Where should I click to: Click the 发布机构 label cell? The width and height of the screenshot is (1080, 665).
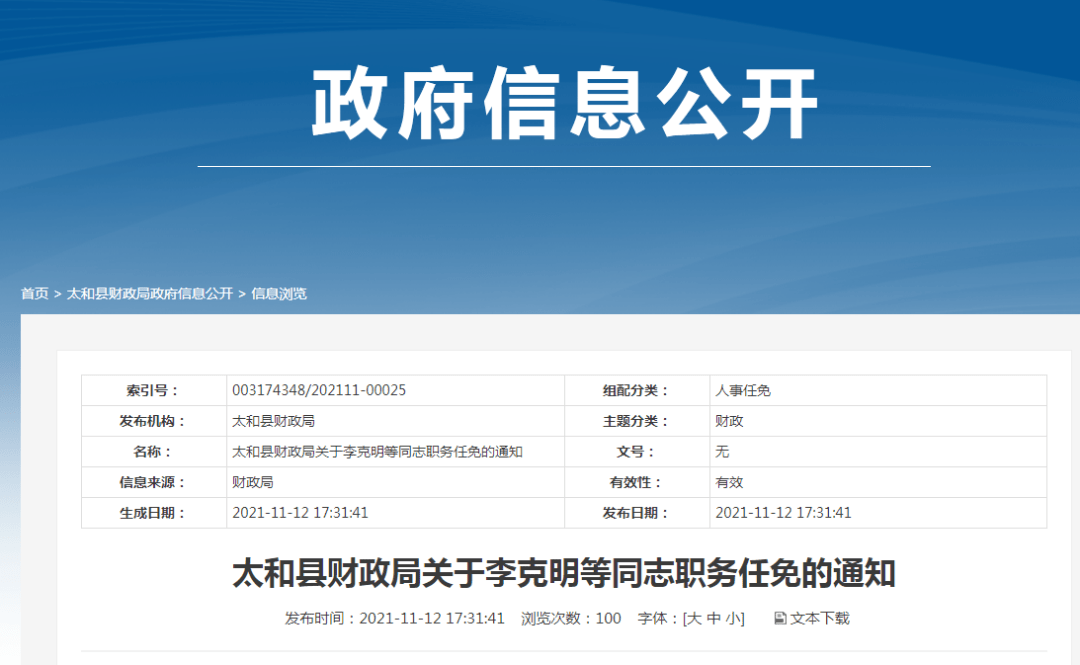coord(154,420)
